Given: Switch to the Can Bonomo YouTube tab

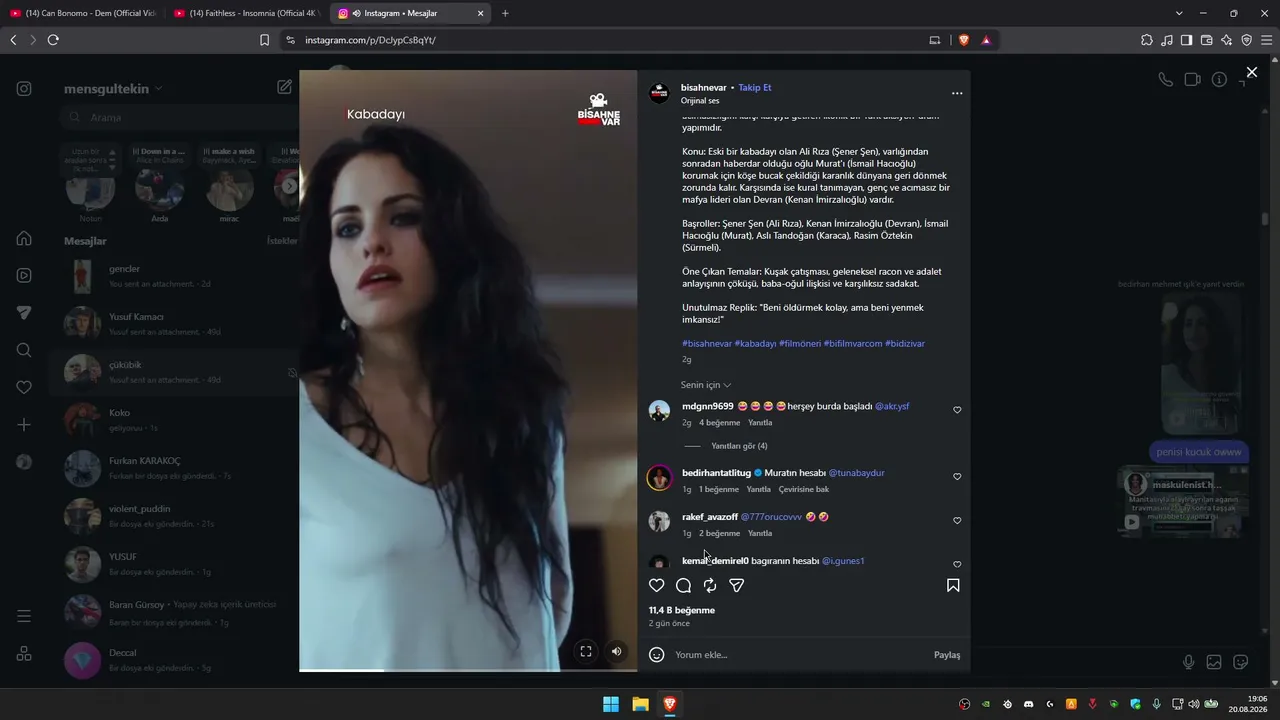Looking at the screenshot, I should coord(82,13).
